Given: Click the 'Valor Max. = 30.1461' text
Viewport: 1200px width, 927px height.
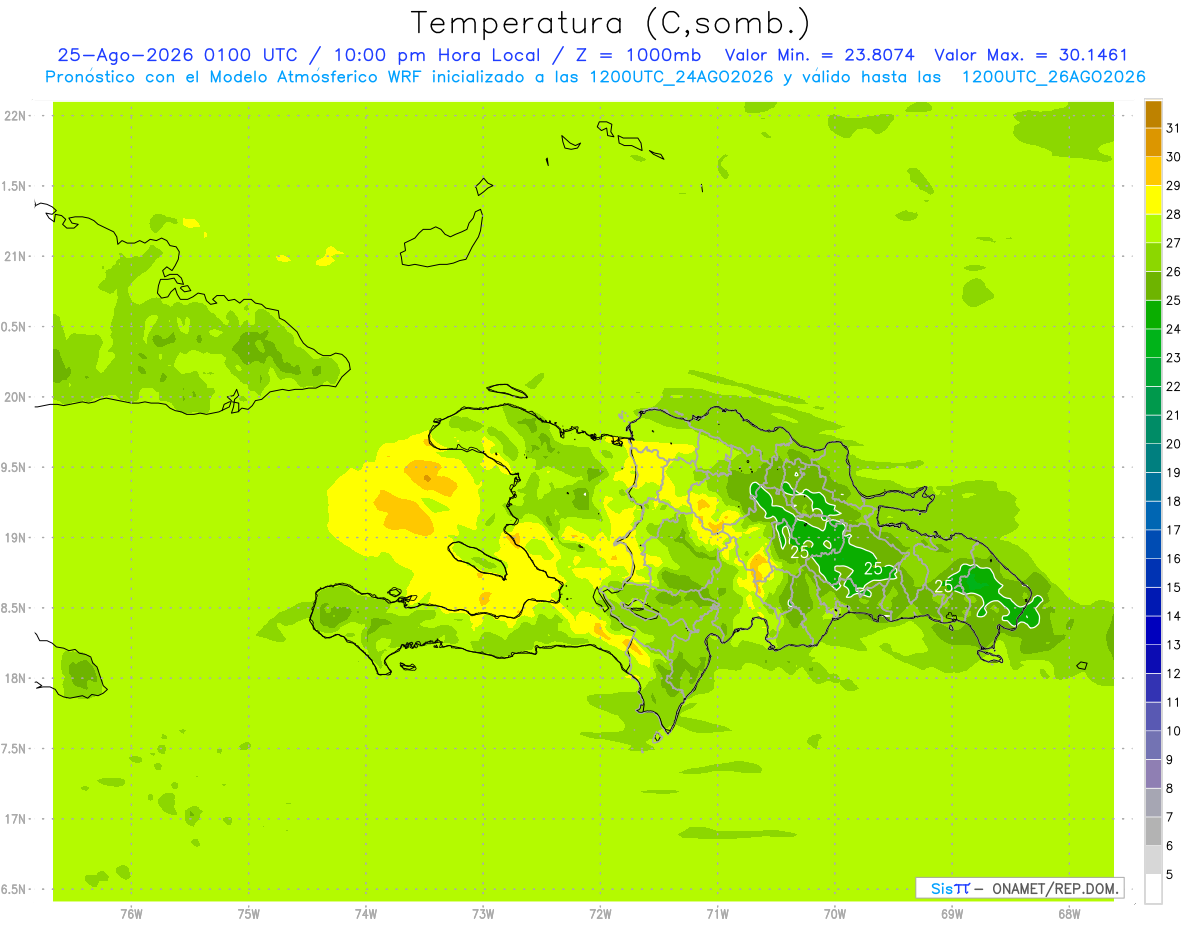Looking at the screenshot, I should [x=1031, y=56].
